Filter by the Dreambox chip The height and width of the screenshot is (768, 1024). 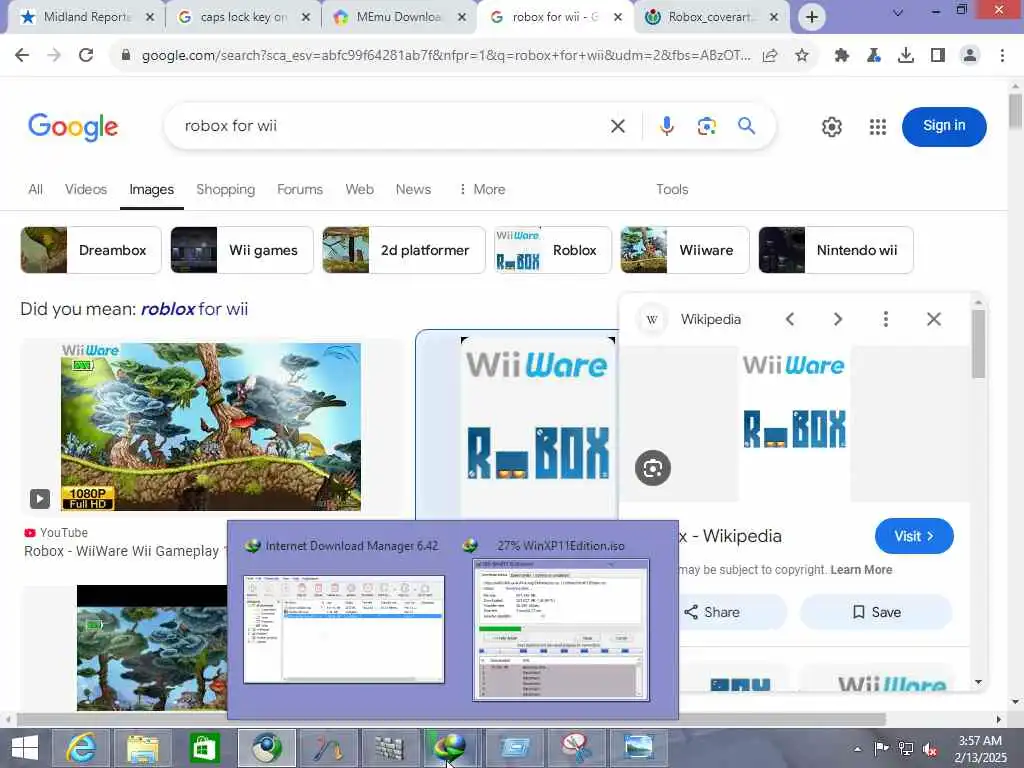91,250
